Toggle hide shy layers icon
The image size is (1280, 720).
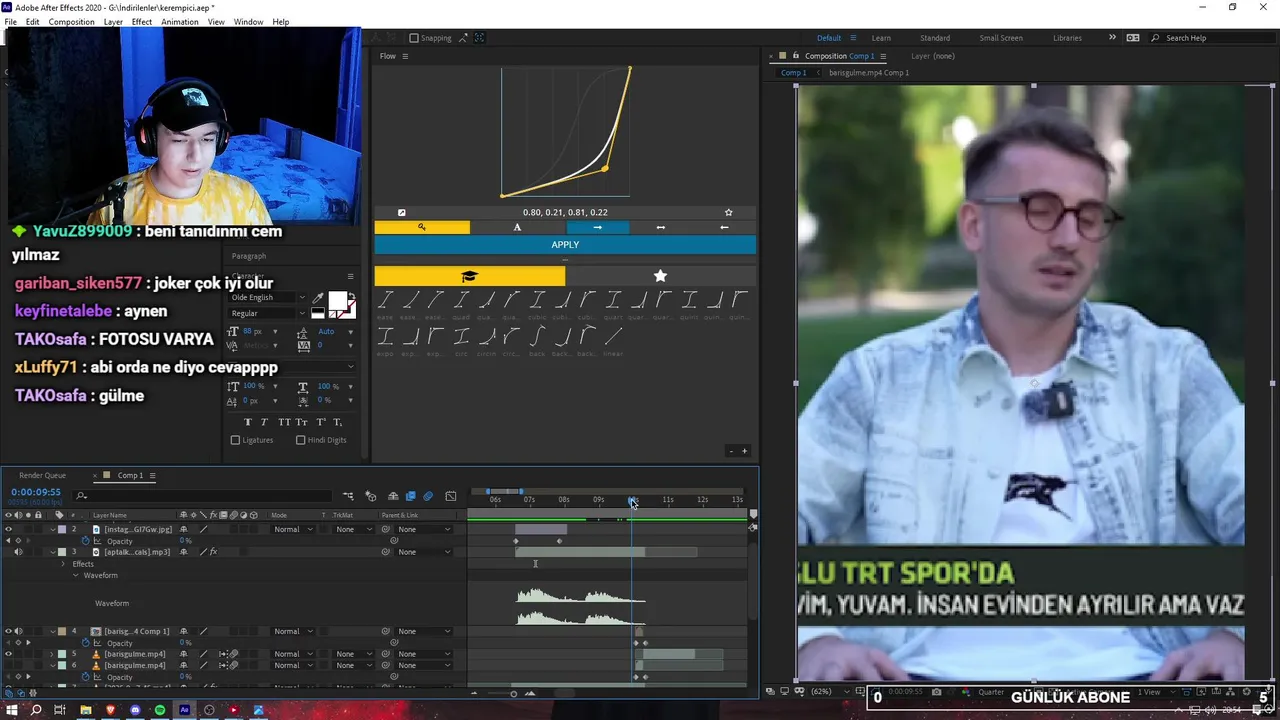(393, 496)
